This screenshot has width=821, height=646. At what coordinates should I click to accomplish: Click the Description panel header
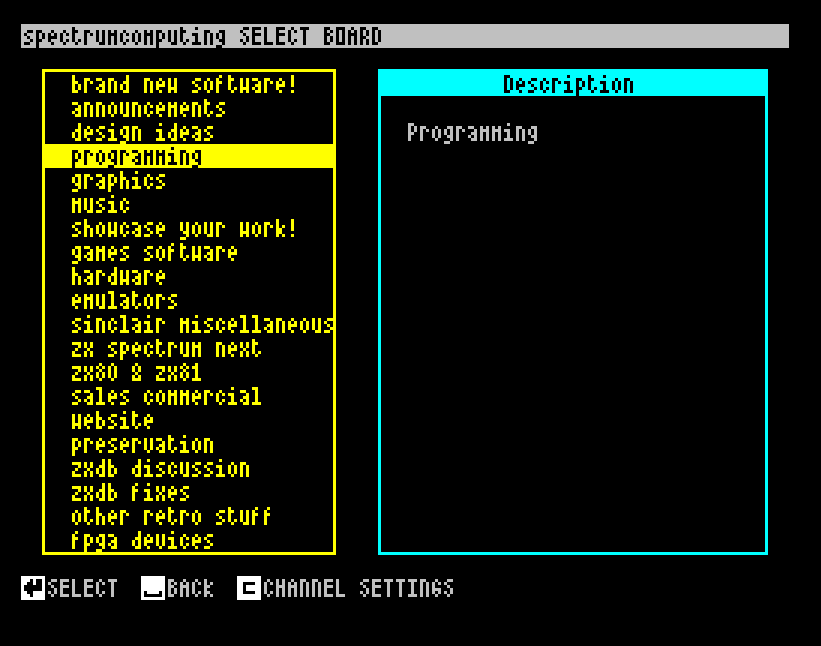pyautogui.click(x=572, y=84)
